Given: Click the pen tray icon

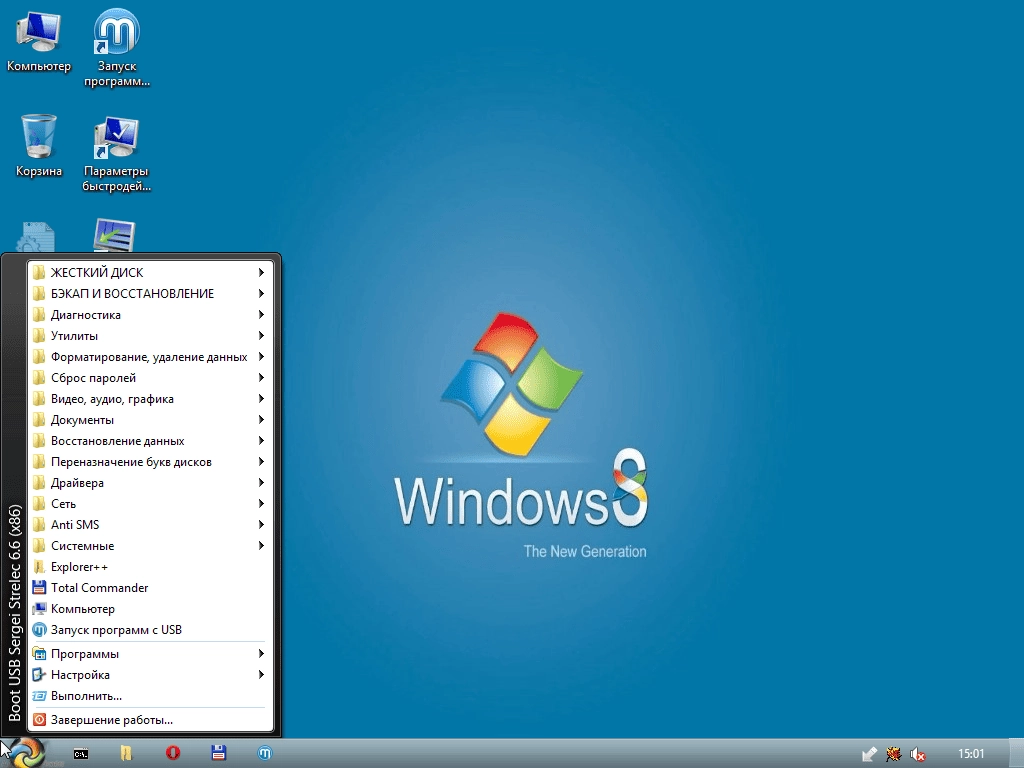Looking at the screenshot, I should 869,754.
